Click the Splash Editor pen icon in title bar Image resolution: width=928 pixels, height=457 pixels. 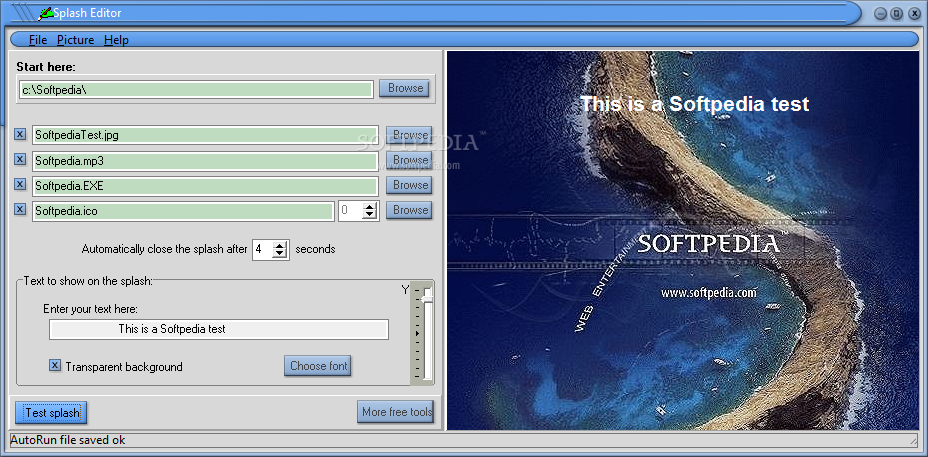tap(46, 12)
